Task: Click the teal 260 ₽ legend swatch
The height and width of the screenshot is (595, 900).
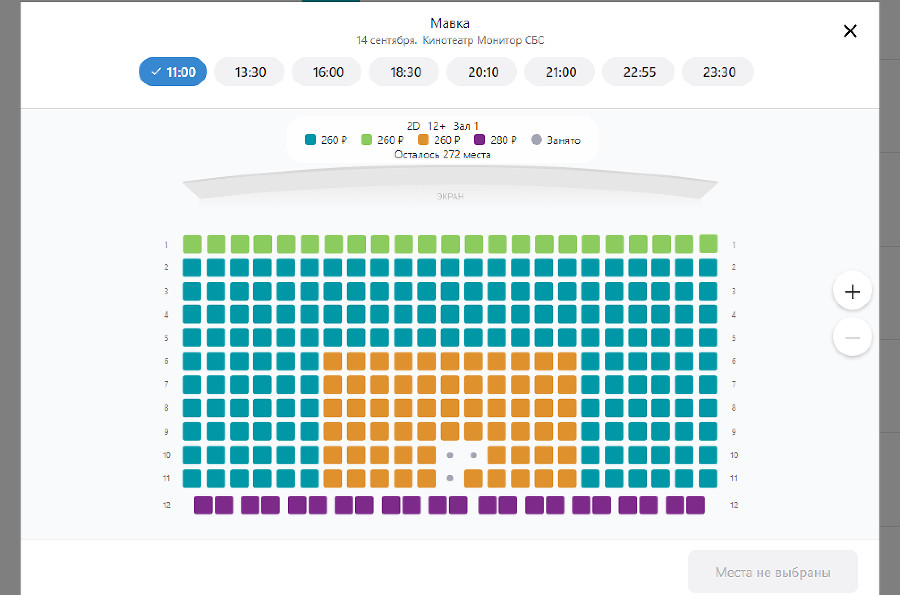Action: 311,140
